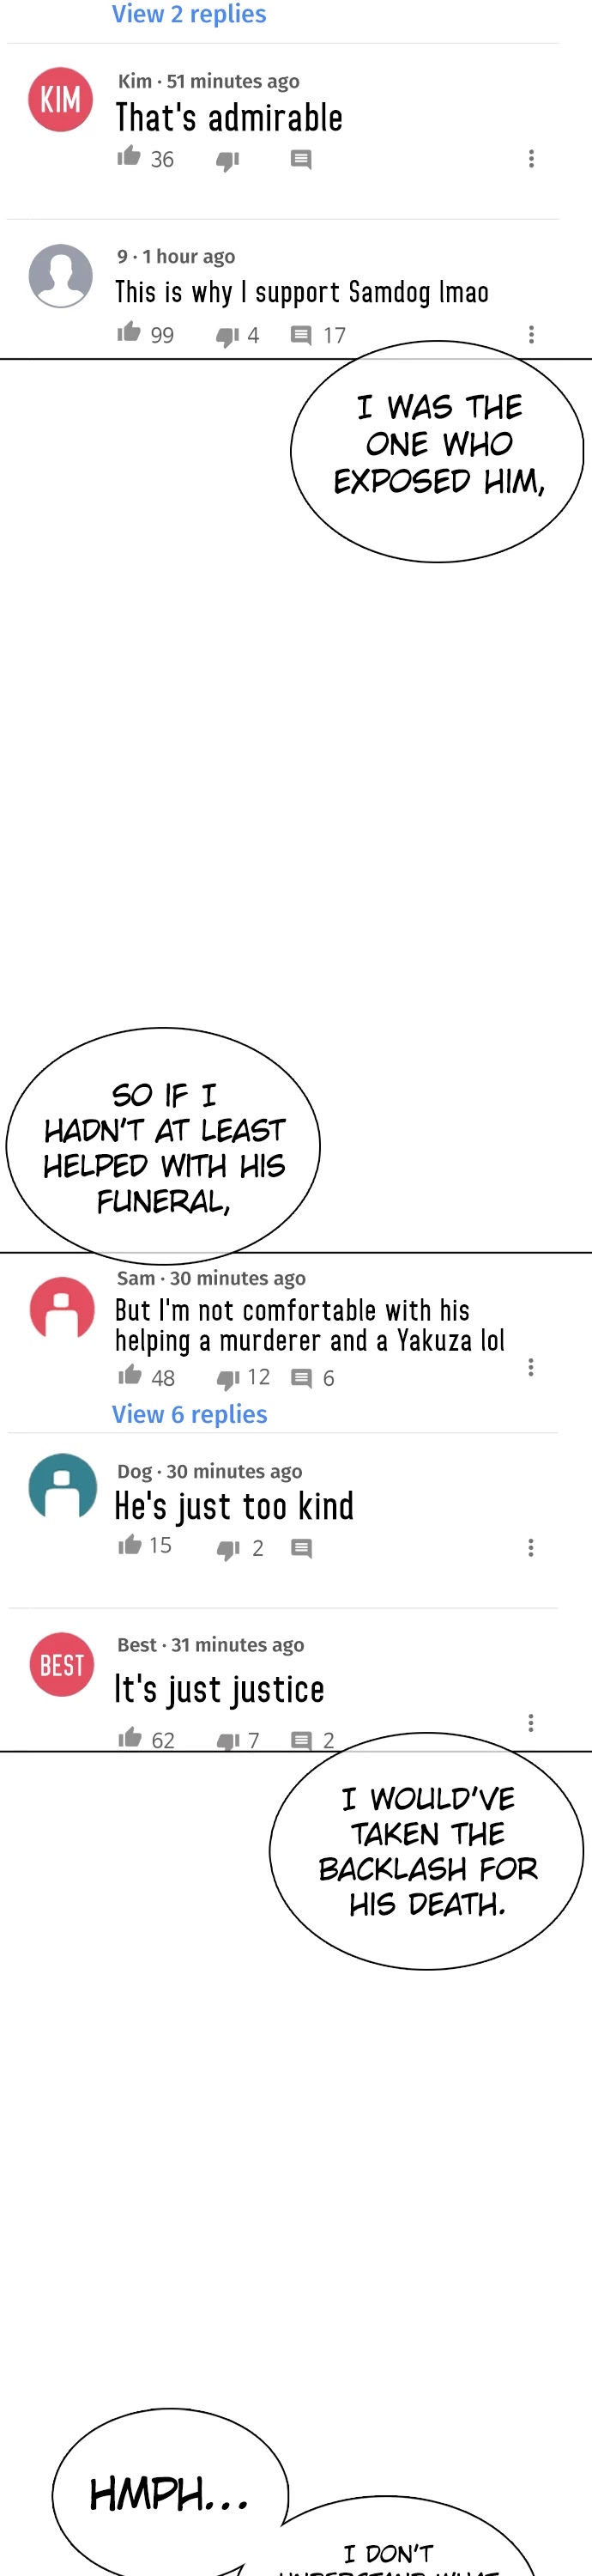Open three-dot menu on Kim's comment
592x2576 pixels.
(x=531, y=159)
